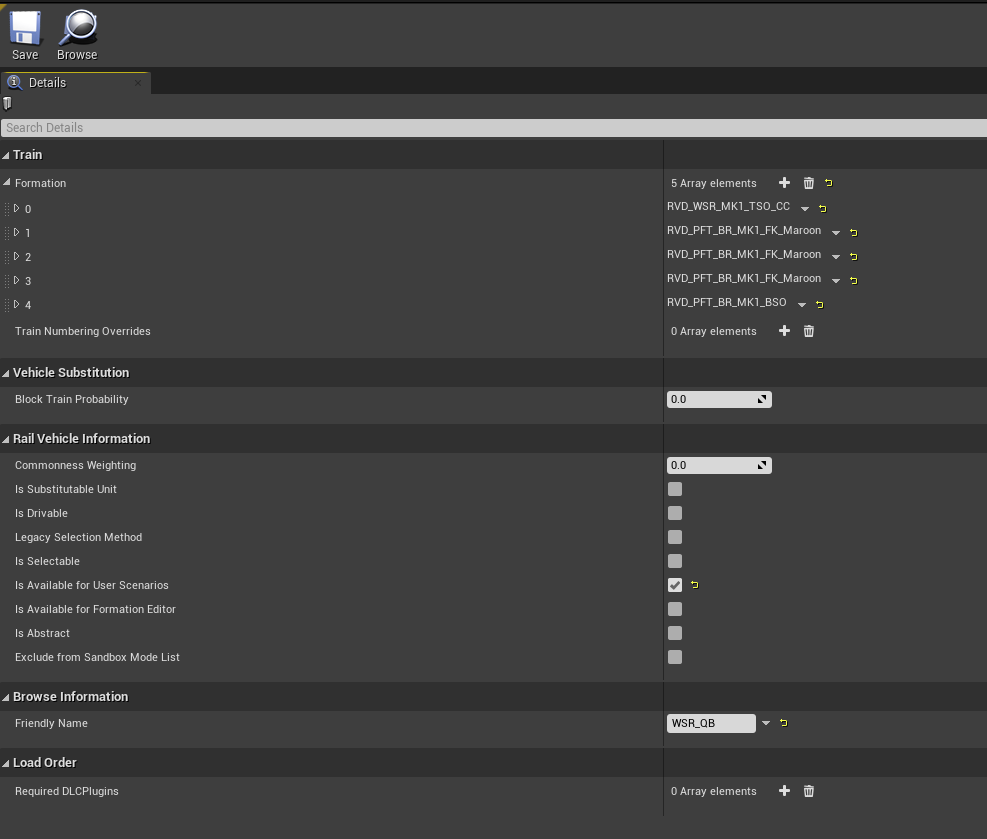Tick the Is Abstract checkbox
Viewport: 987px width, 839px height.
(x=675, y=633)
